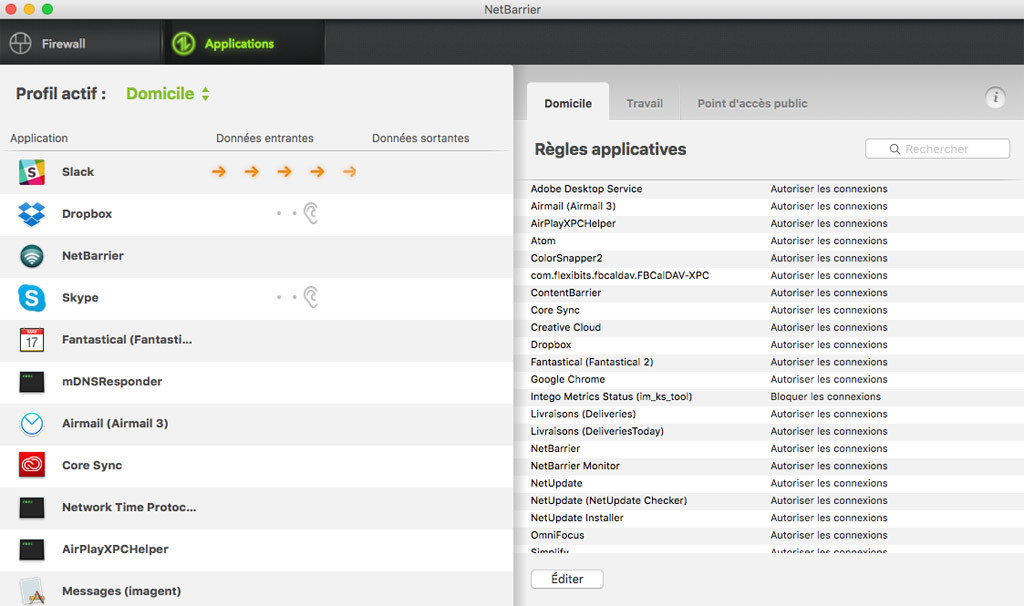Image resolution: width=1024 pixels, height=606 pixels.
Task: Select the Domicile profile tab
Action: (568, 102)
